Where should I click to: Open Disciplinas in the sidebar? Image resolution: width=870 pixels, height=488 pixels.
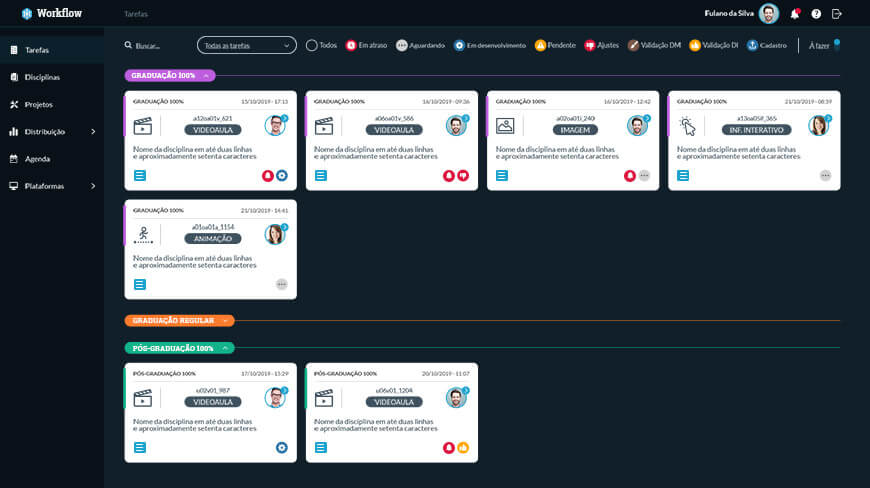(42, 77)
